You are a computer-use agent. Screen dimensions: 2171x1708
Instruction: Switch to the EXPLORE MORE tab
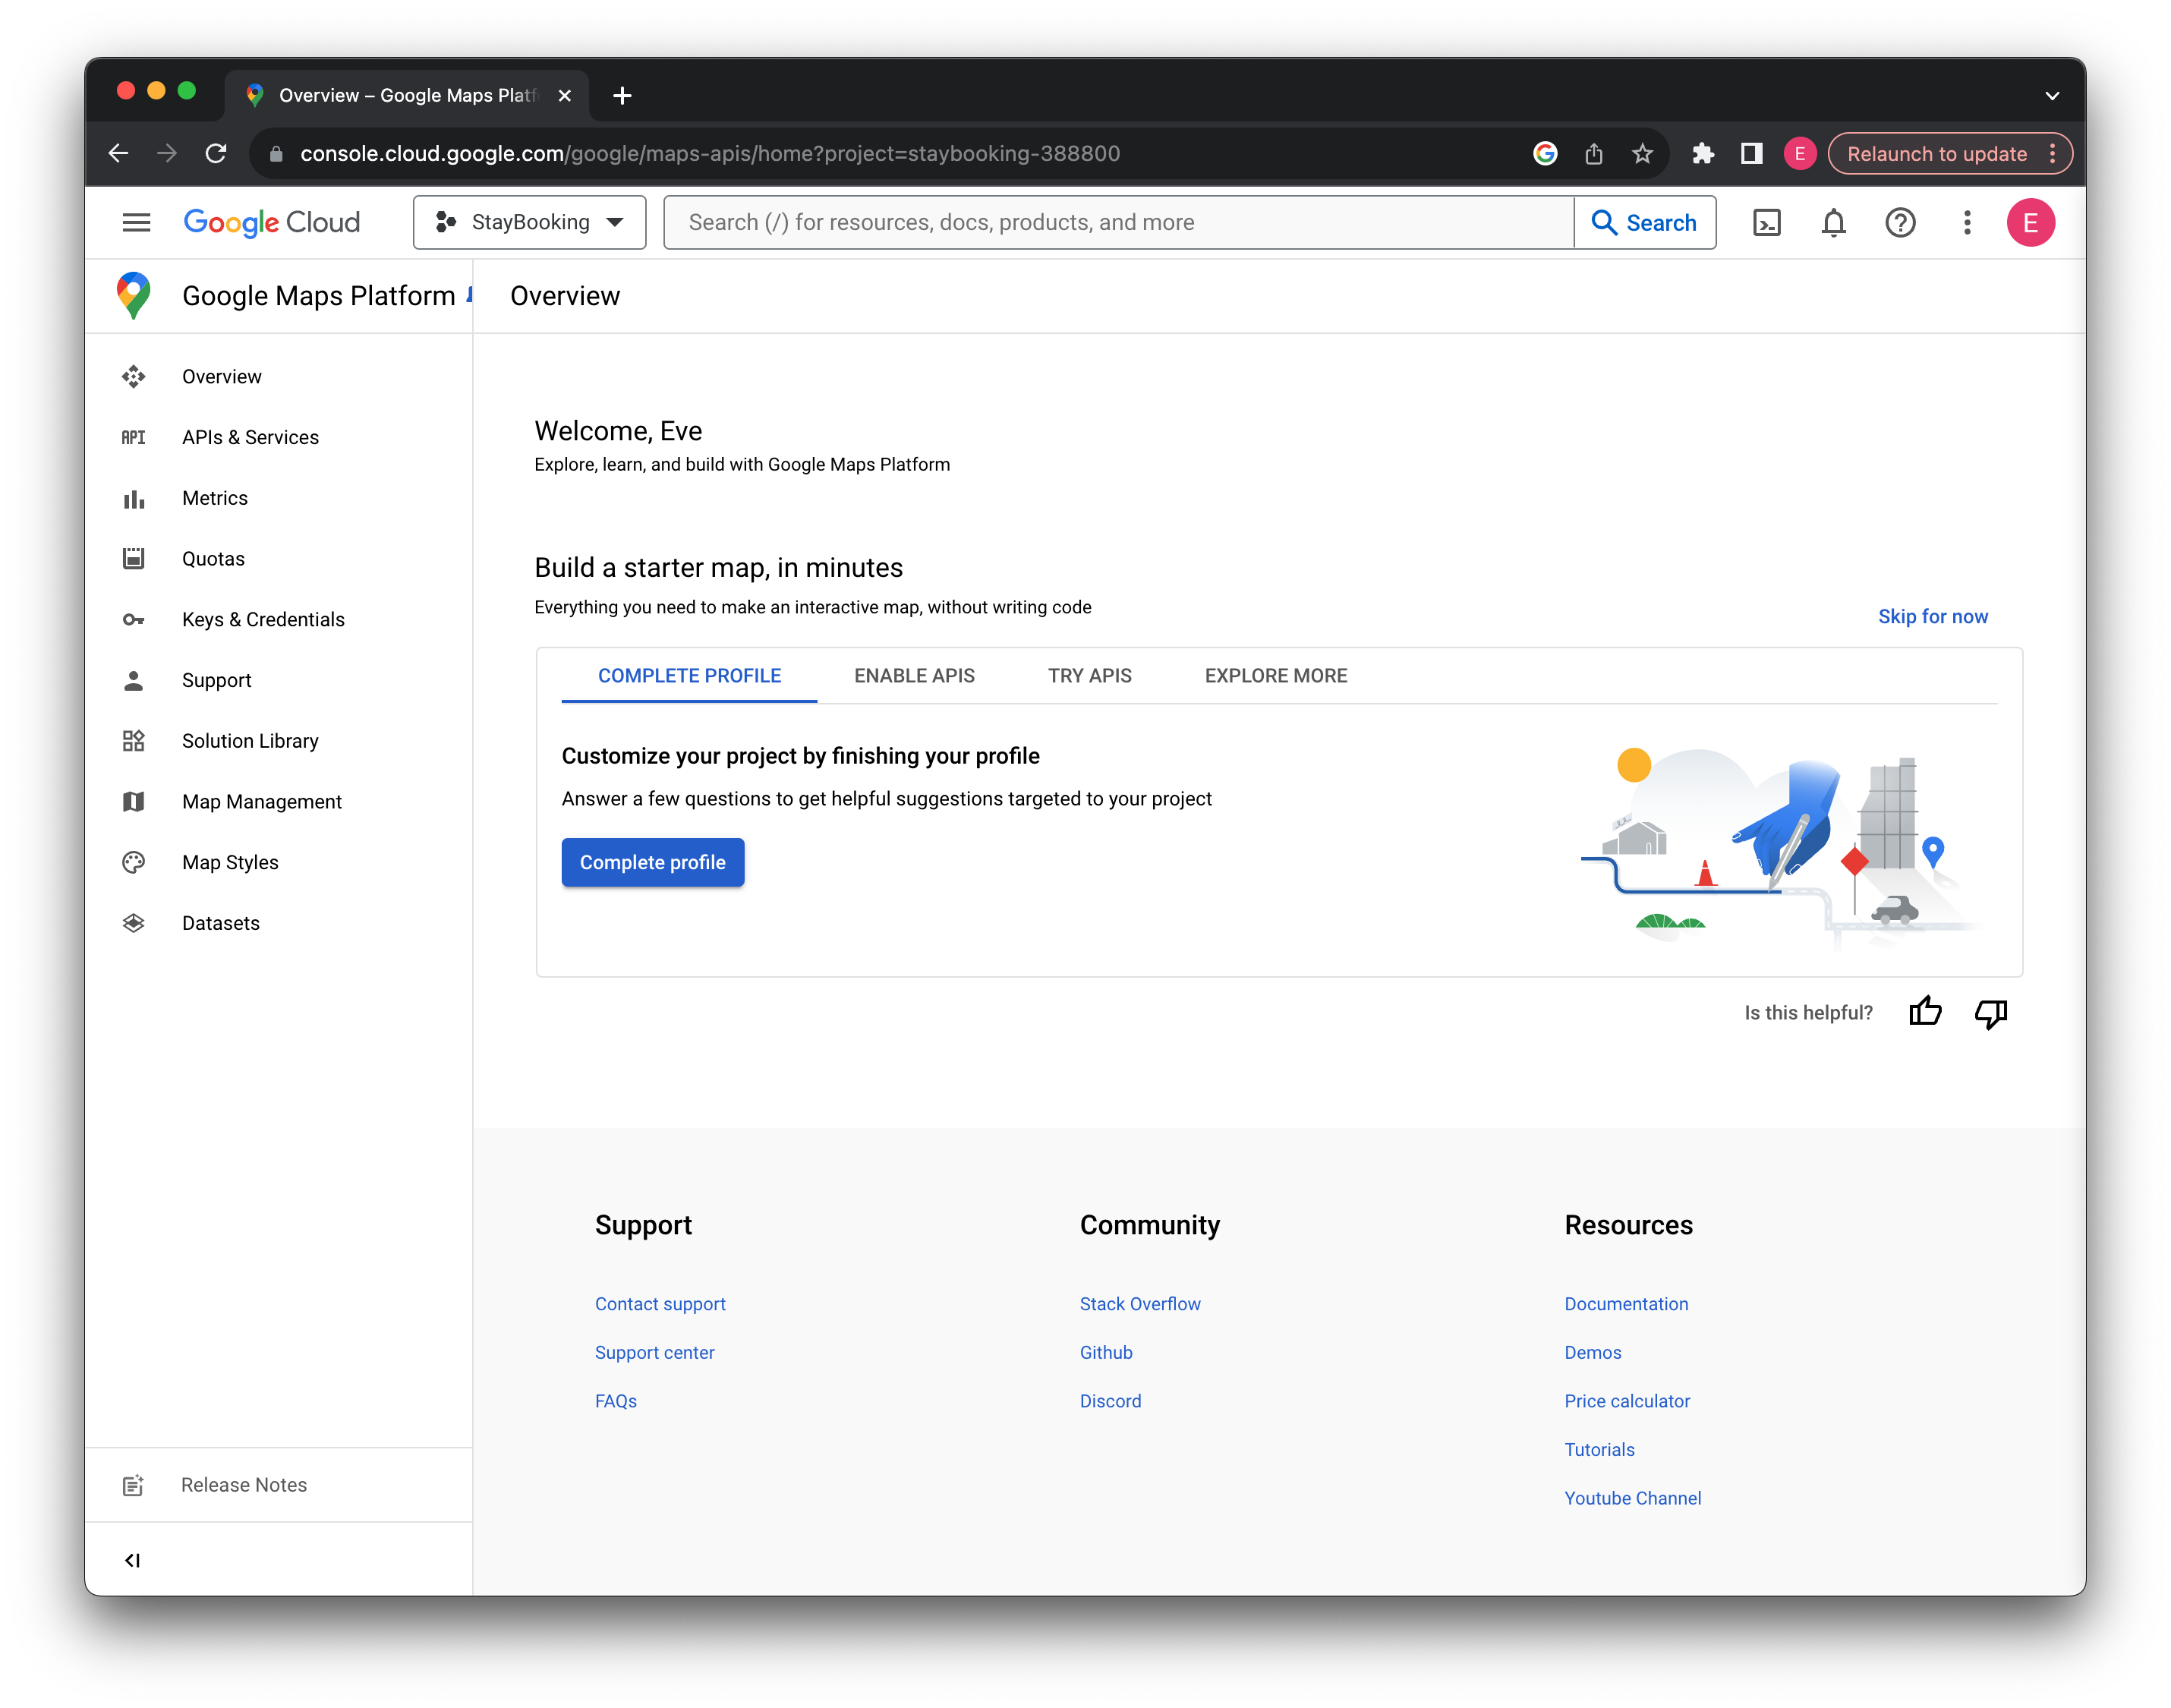[x=1275, y=676]
